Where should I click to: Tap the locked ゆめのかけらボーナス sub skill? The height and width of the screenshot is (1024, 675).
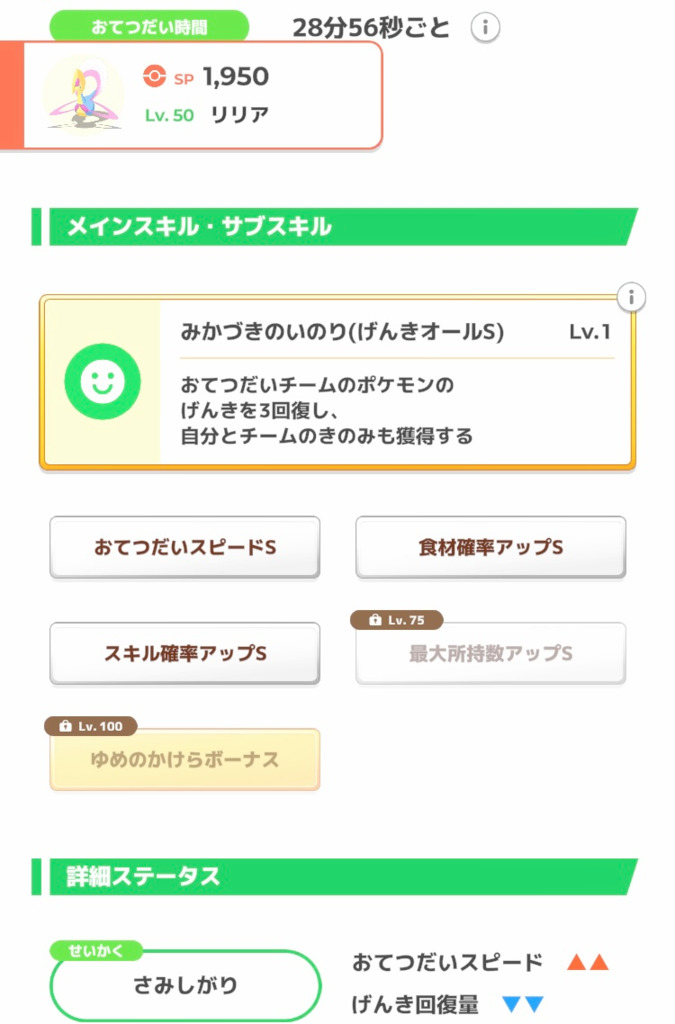coord(185,760)
